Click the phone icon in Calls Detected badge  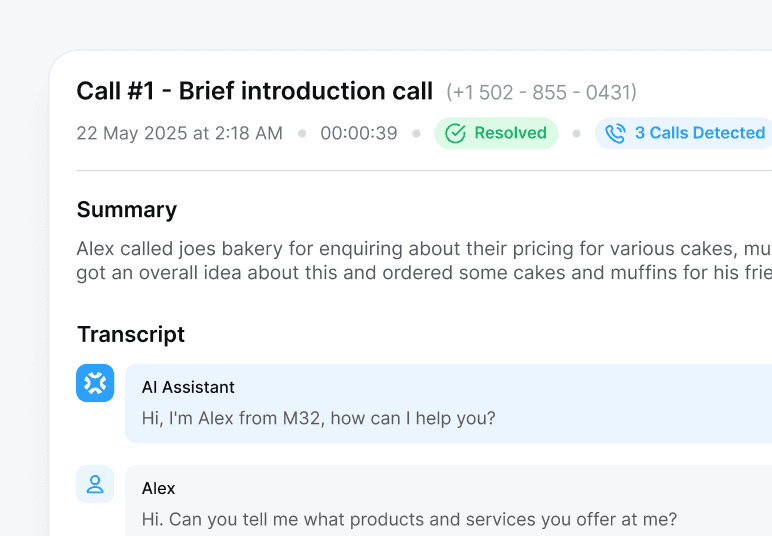click(x=616, y=133)
